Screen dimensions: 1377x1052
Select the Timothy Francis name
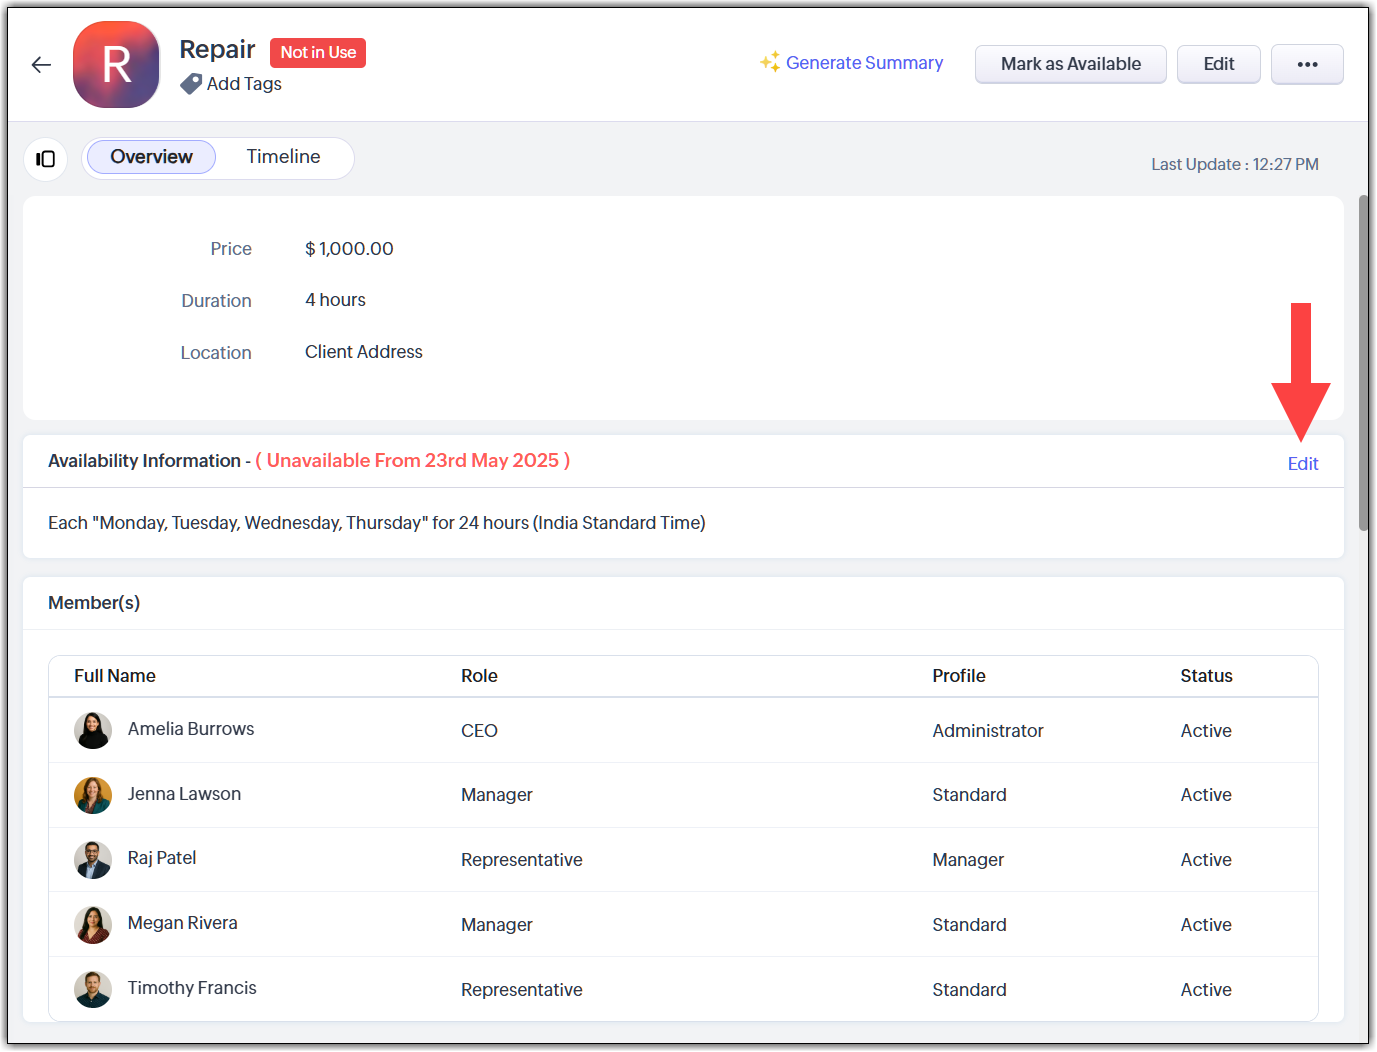pyautogui.click(x=192, y=988)
